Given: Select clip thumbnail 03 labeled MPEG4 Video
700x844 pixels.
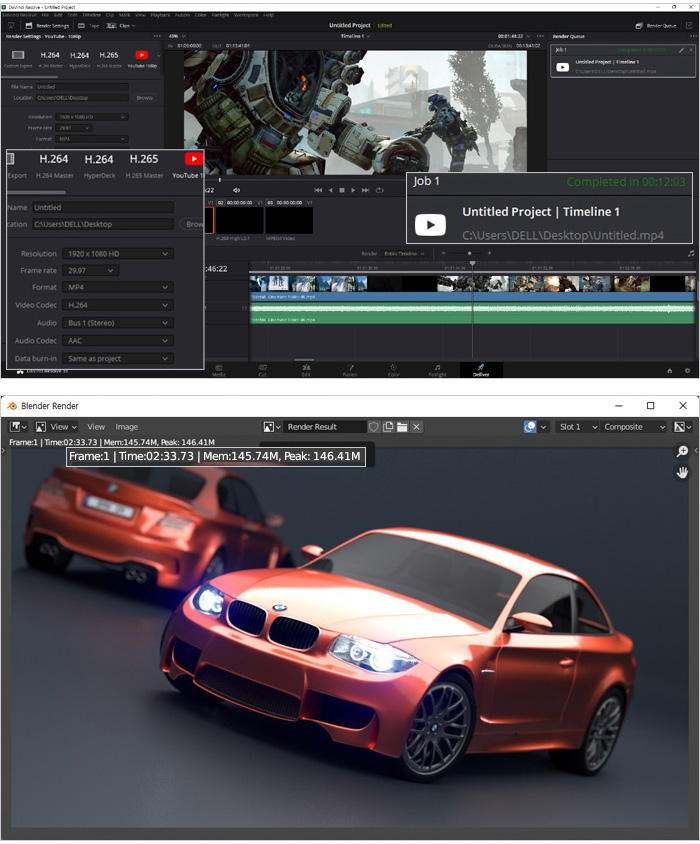Looking at the screenshot, I should coord(289,220).
